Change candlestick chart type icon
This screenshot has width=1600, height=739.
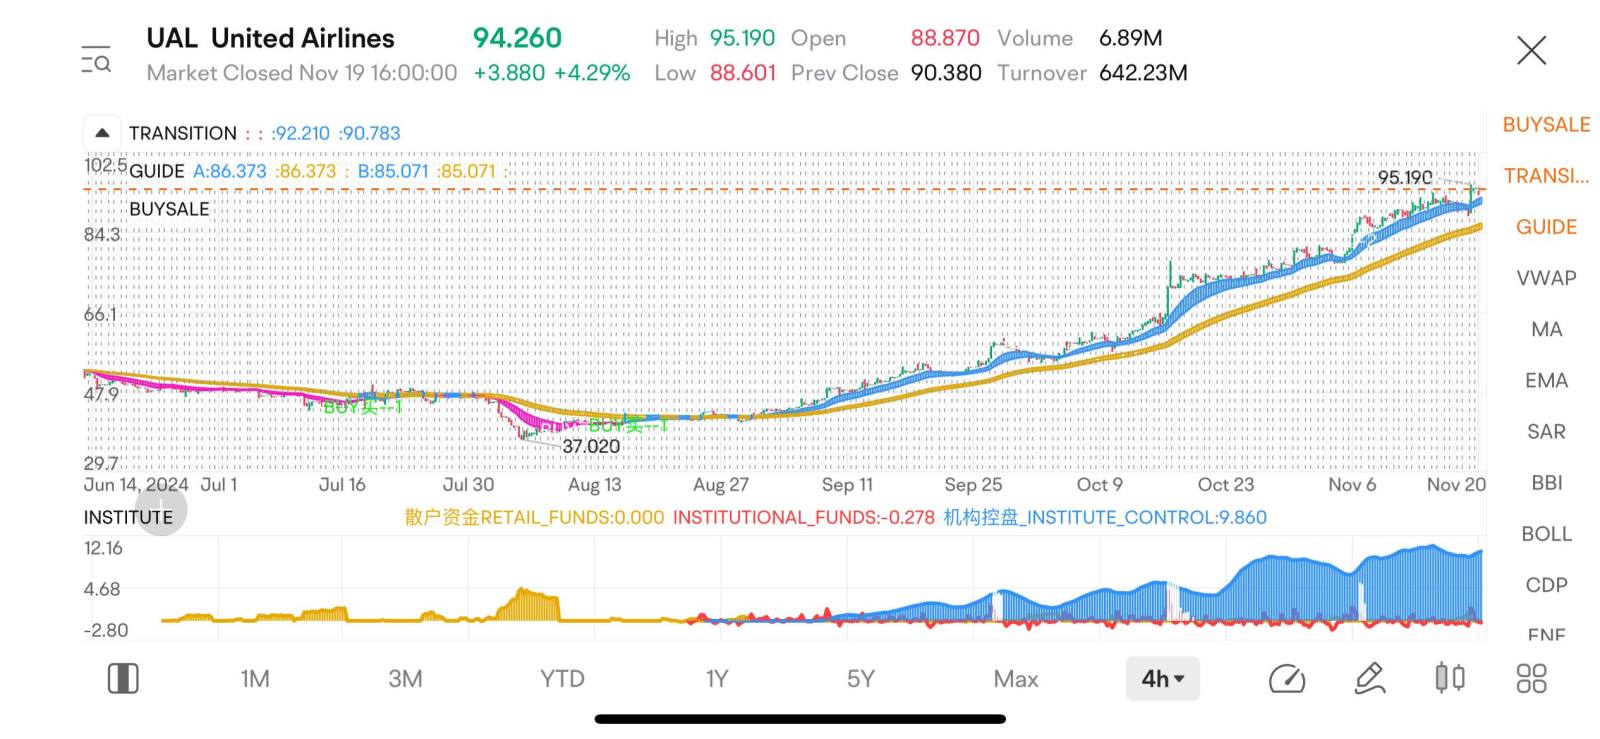click(1450, 679)
